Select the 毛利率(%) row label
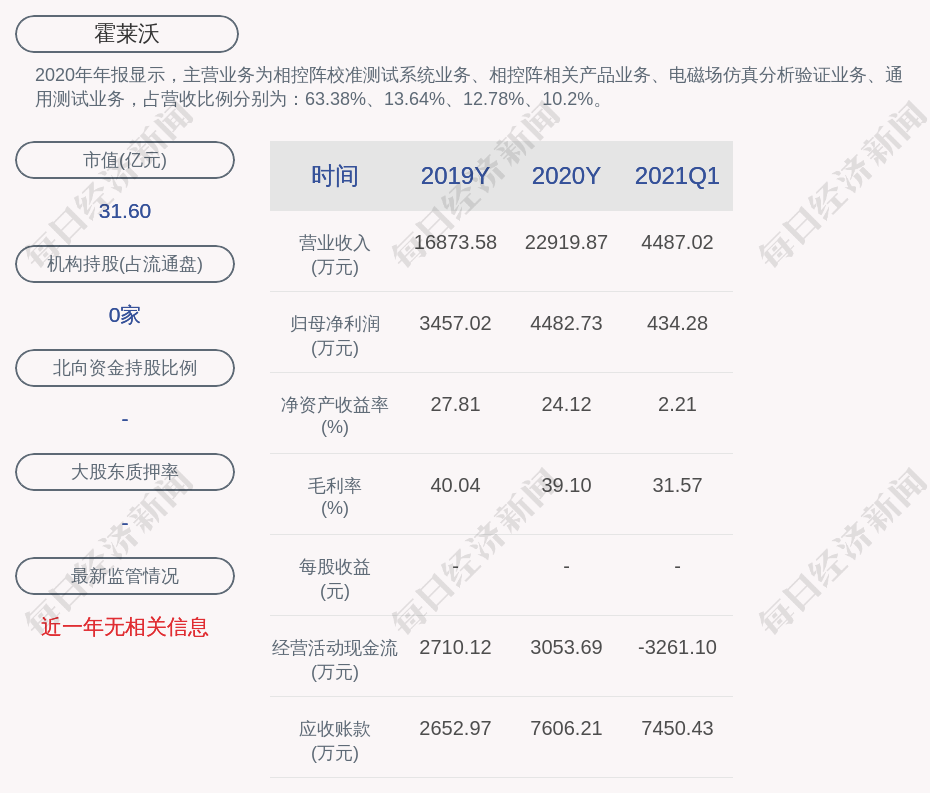This screenshot has width=930, height=793. [x=334, y=496]
